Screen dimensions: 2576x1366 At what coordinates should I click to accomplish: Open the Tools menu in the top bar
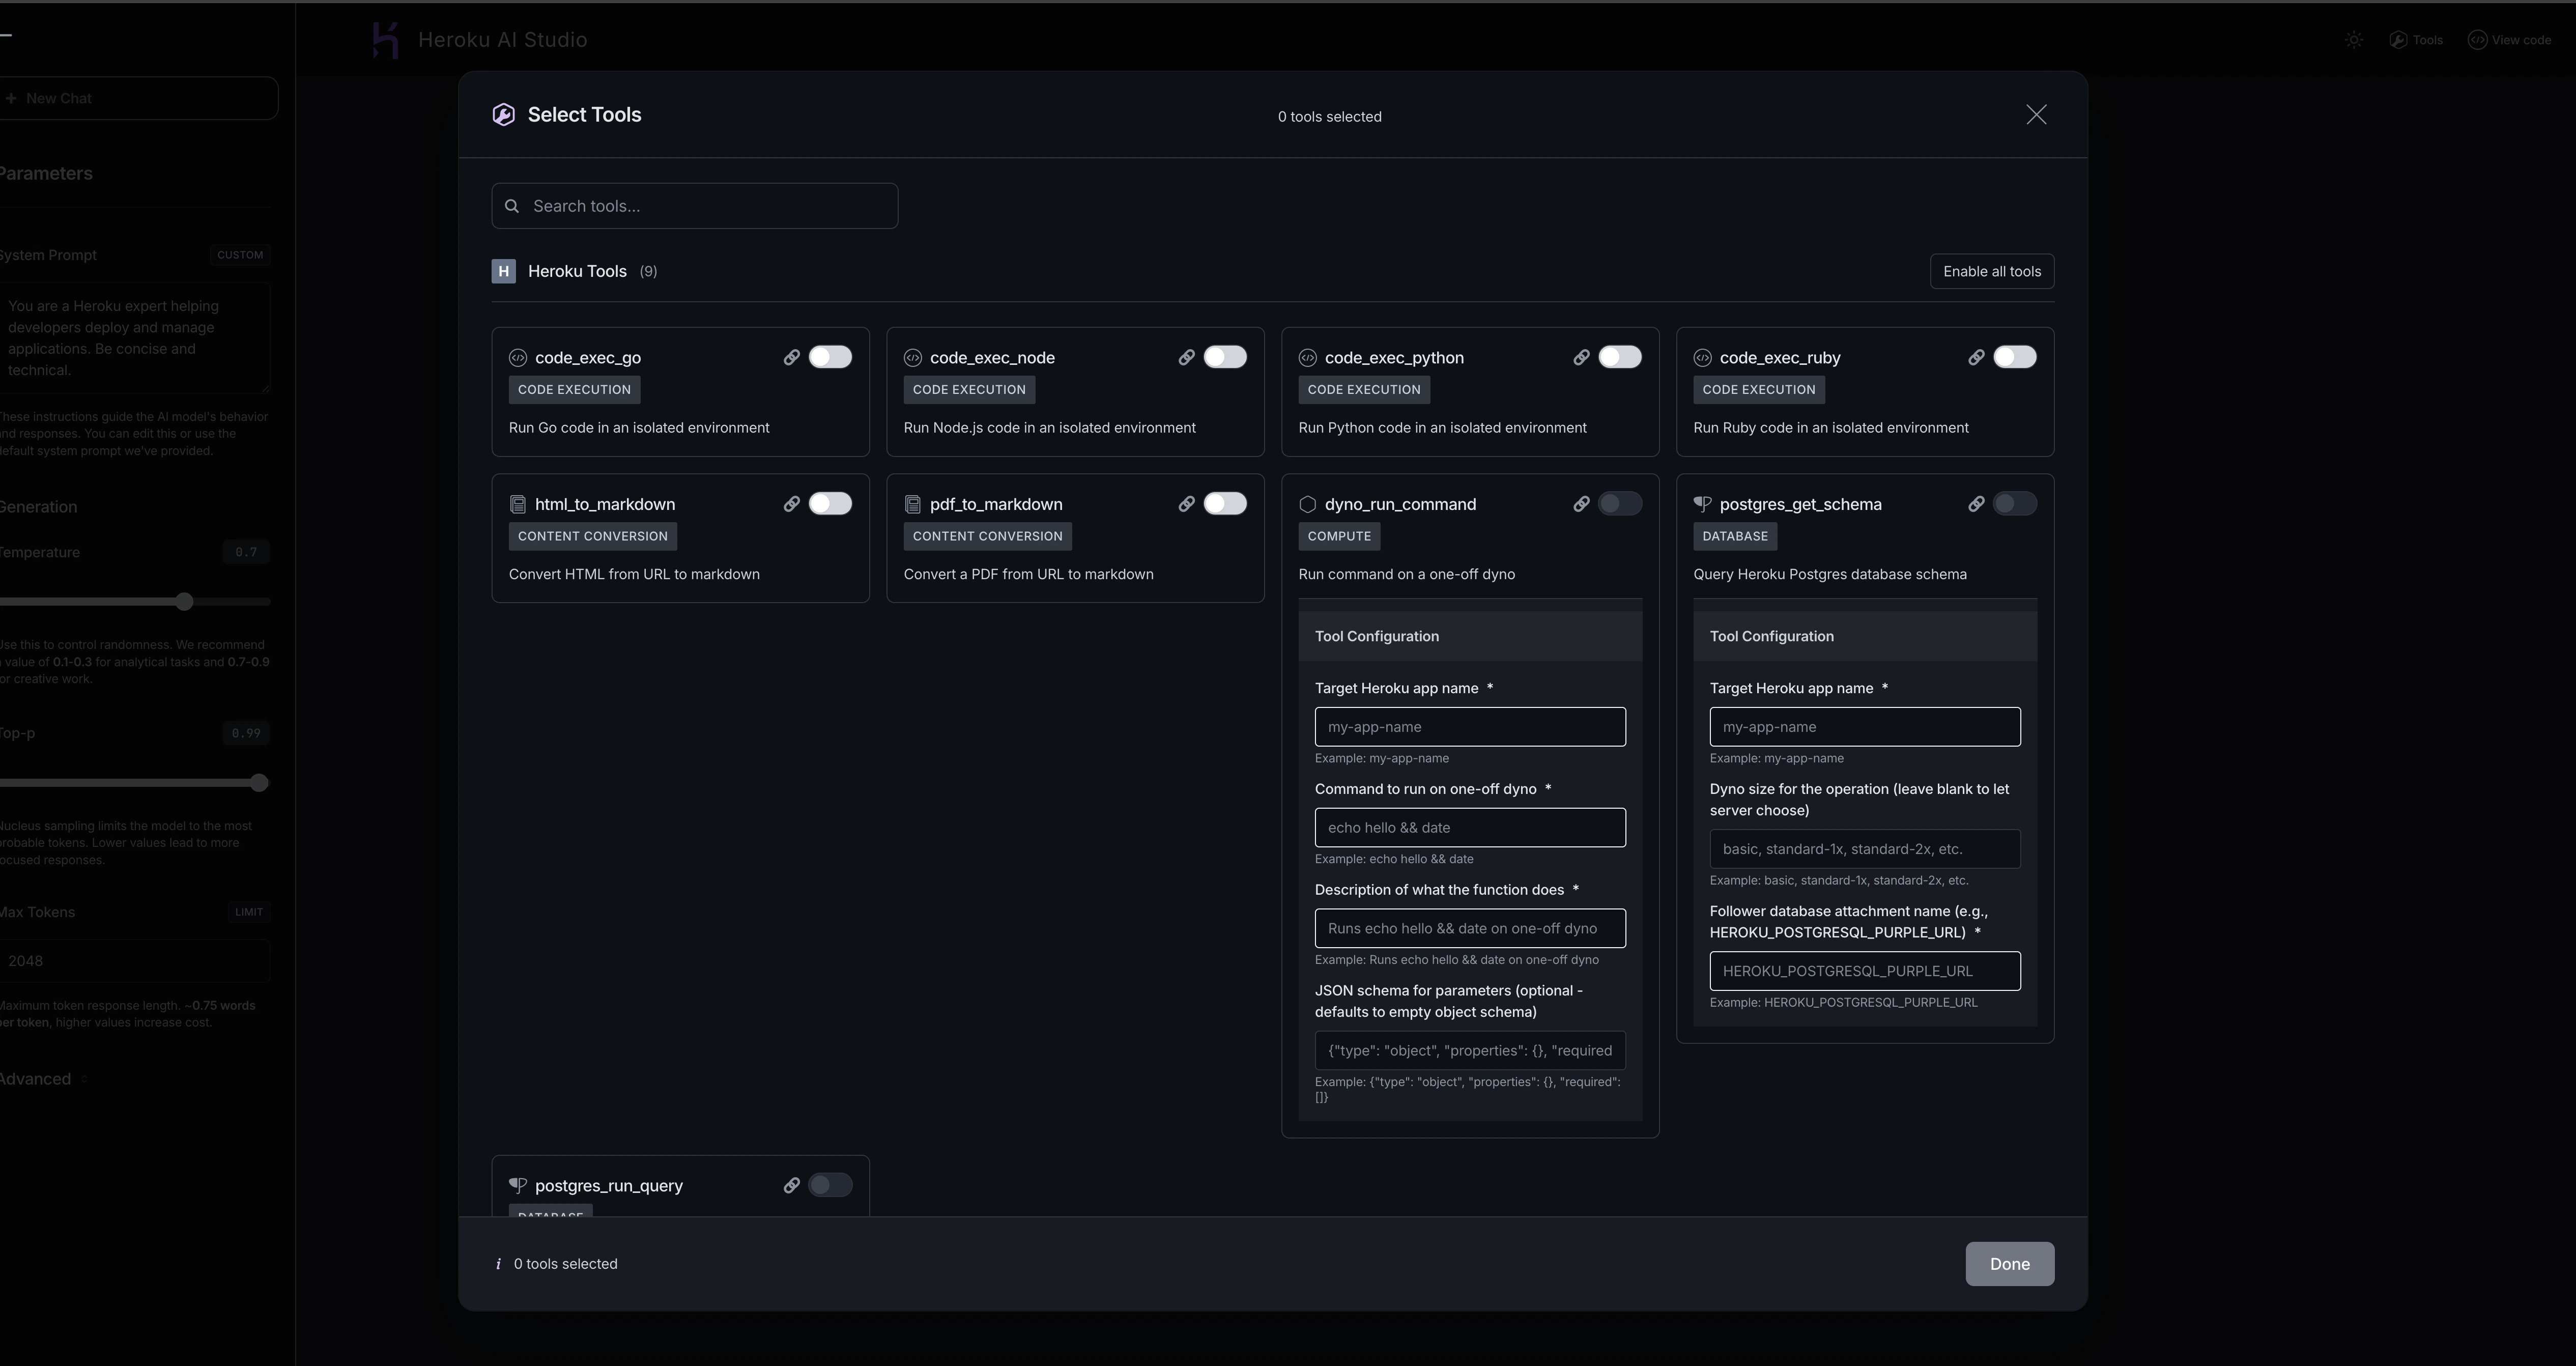2416,39
